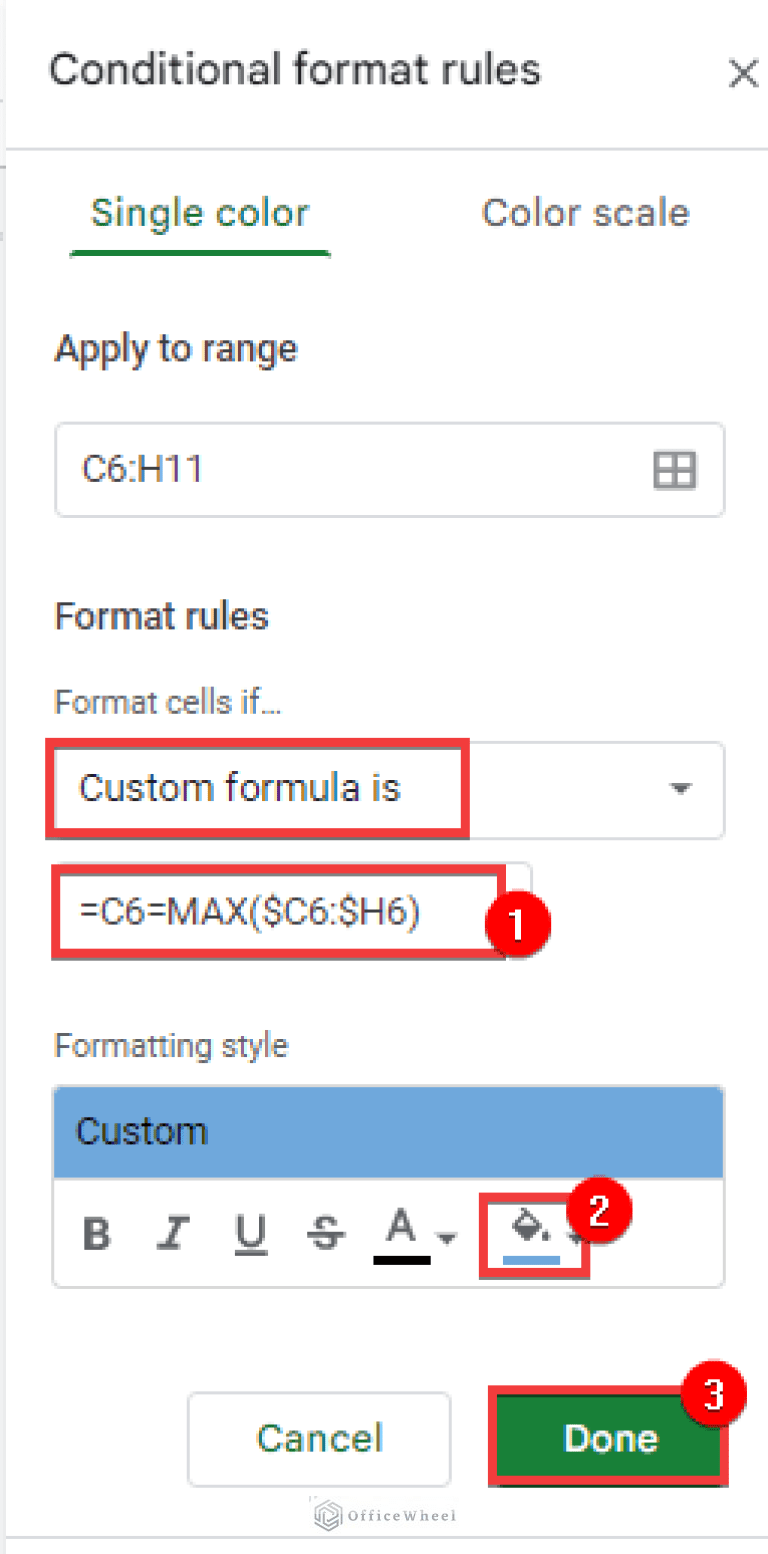The image size is (768, 1554).
Task: Toggle underline formatting style
Action: pyautogui.click(x=249, y=1234)
